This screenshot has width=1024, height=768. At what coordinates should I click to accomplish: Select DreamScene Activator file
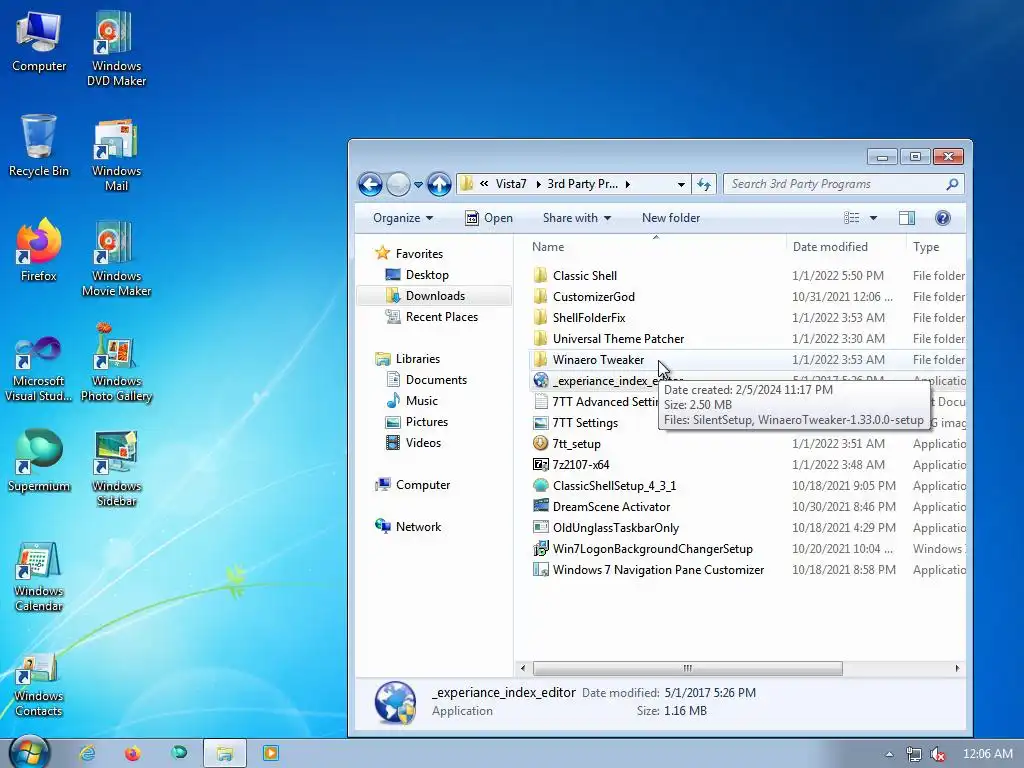611,507
